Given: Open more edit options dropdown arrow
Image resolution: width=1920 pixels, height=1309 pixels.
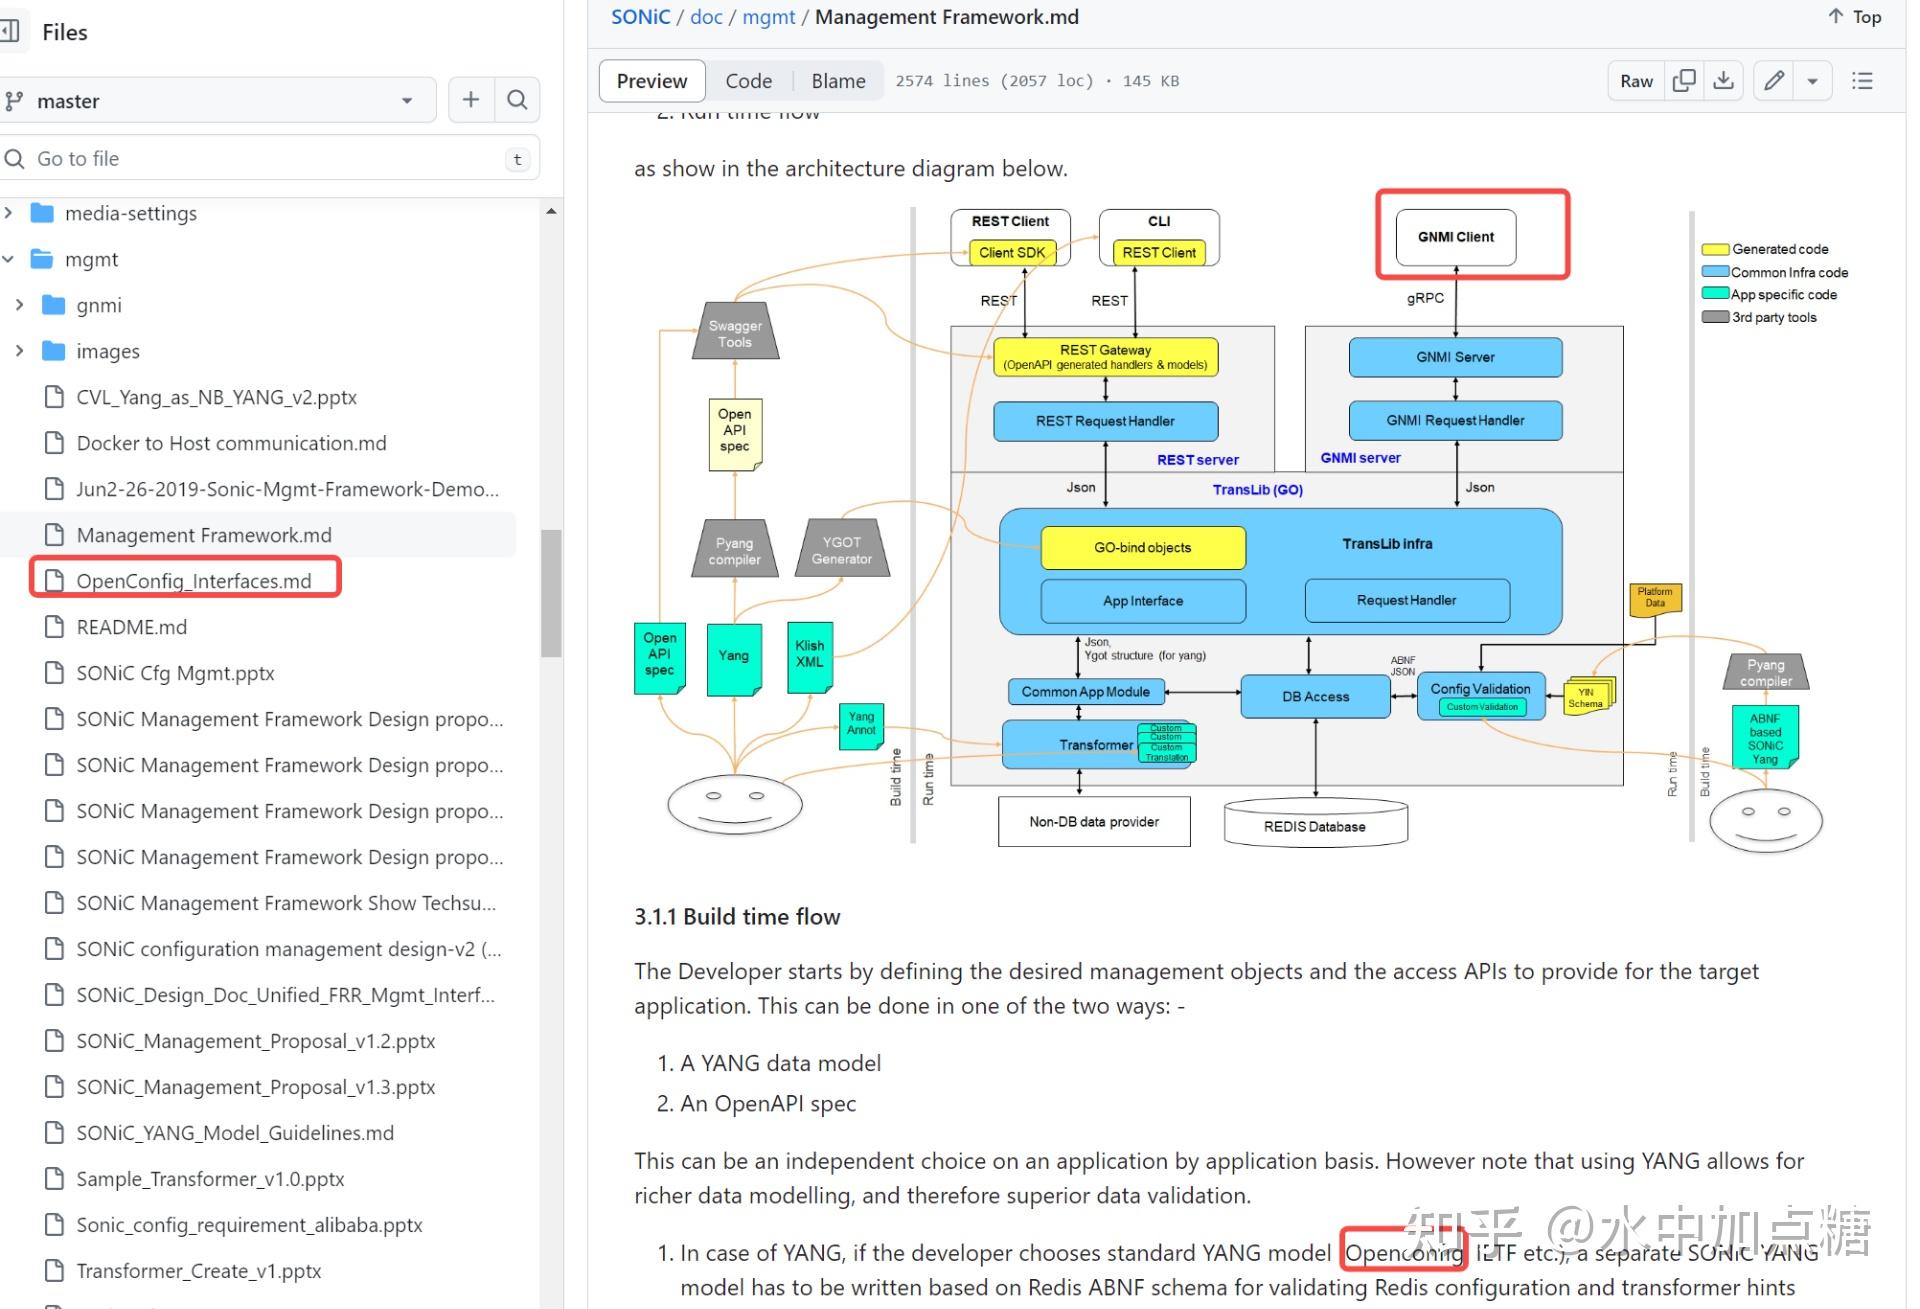Looking at the screenshot, I should point(1812,81).
